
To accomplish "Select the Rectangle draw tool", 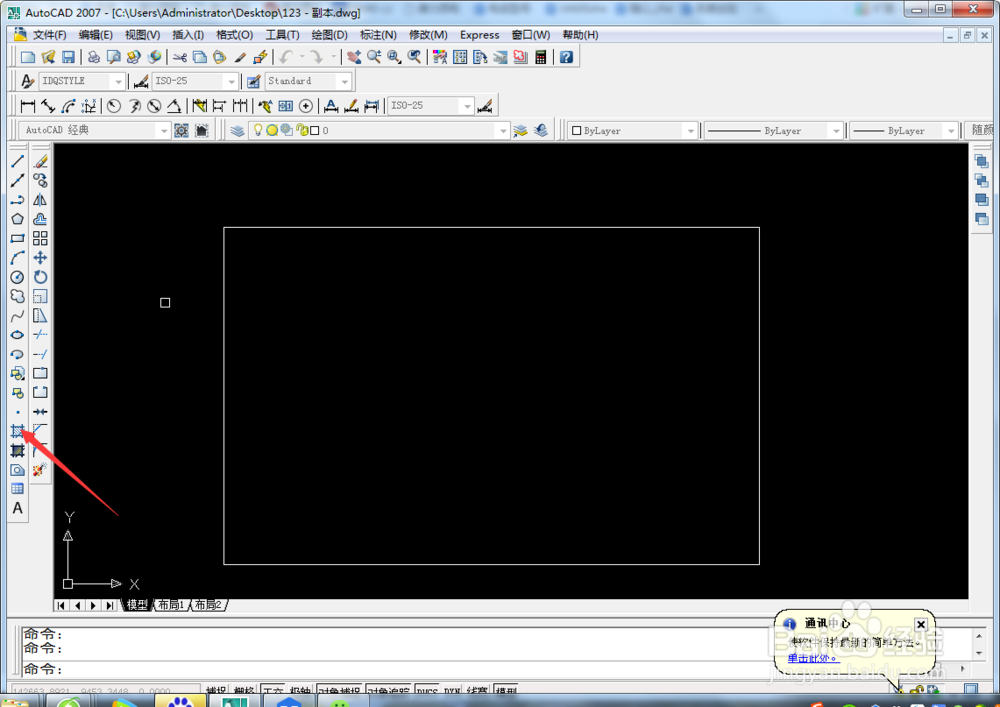I will pos(17,238).
